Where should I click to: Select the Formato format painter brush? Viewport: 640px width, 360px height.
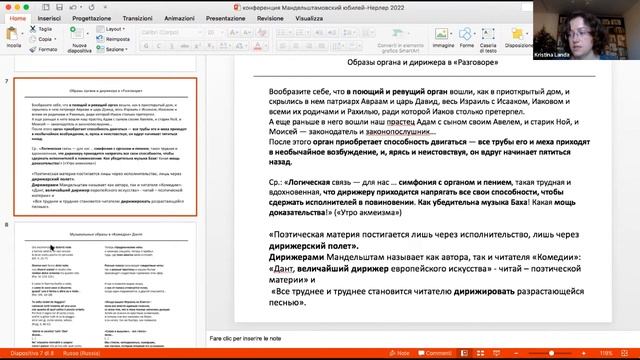coord(33,49)
